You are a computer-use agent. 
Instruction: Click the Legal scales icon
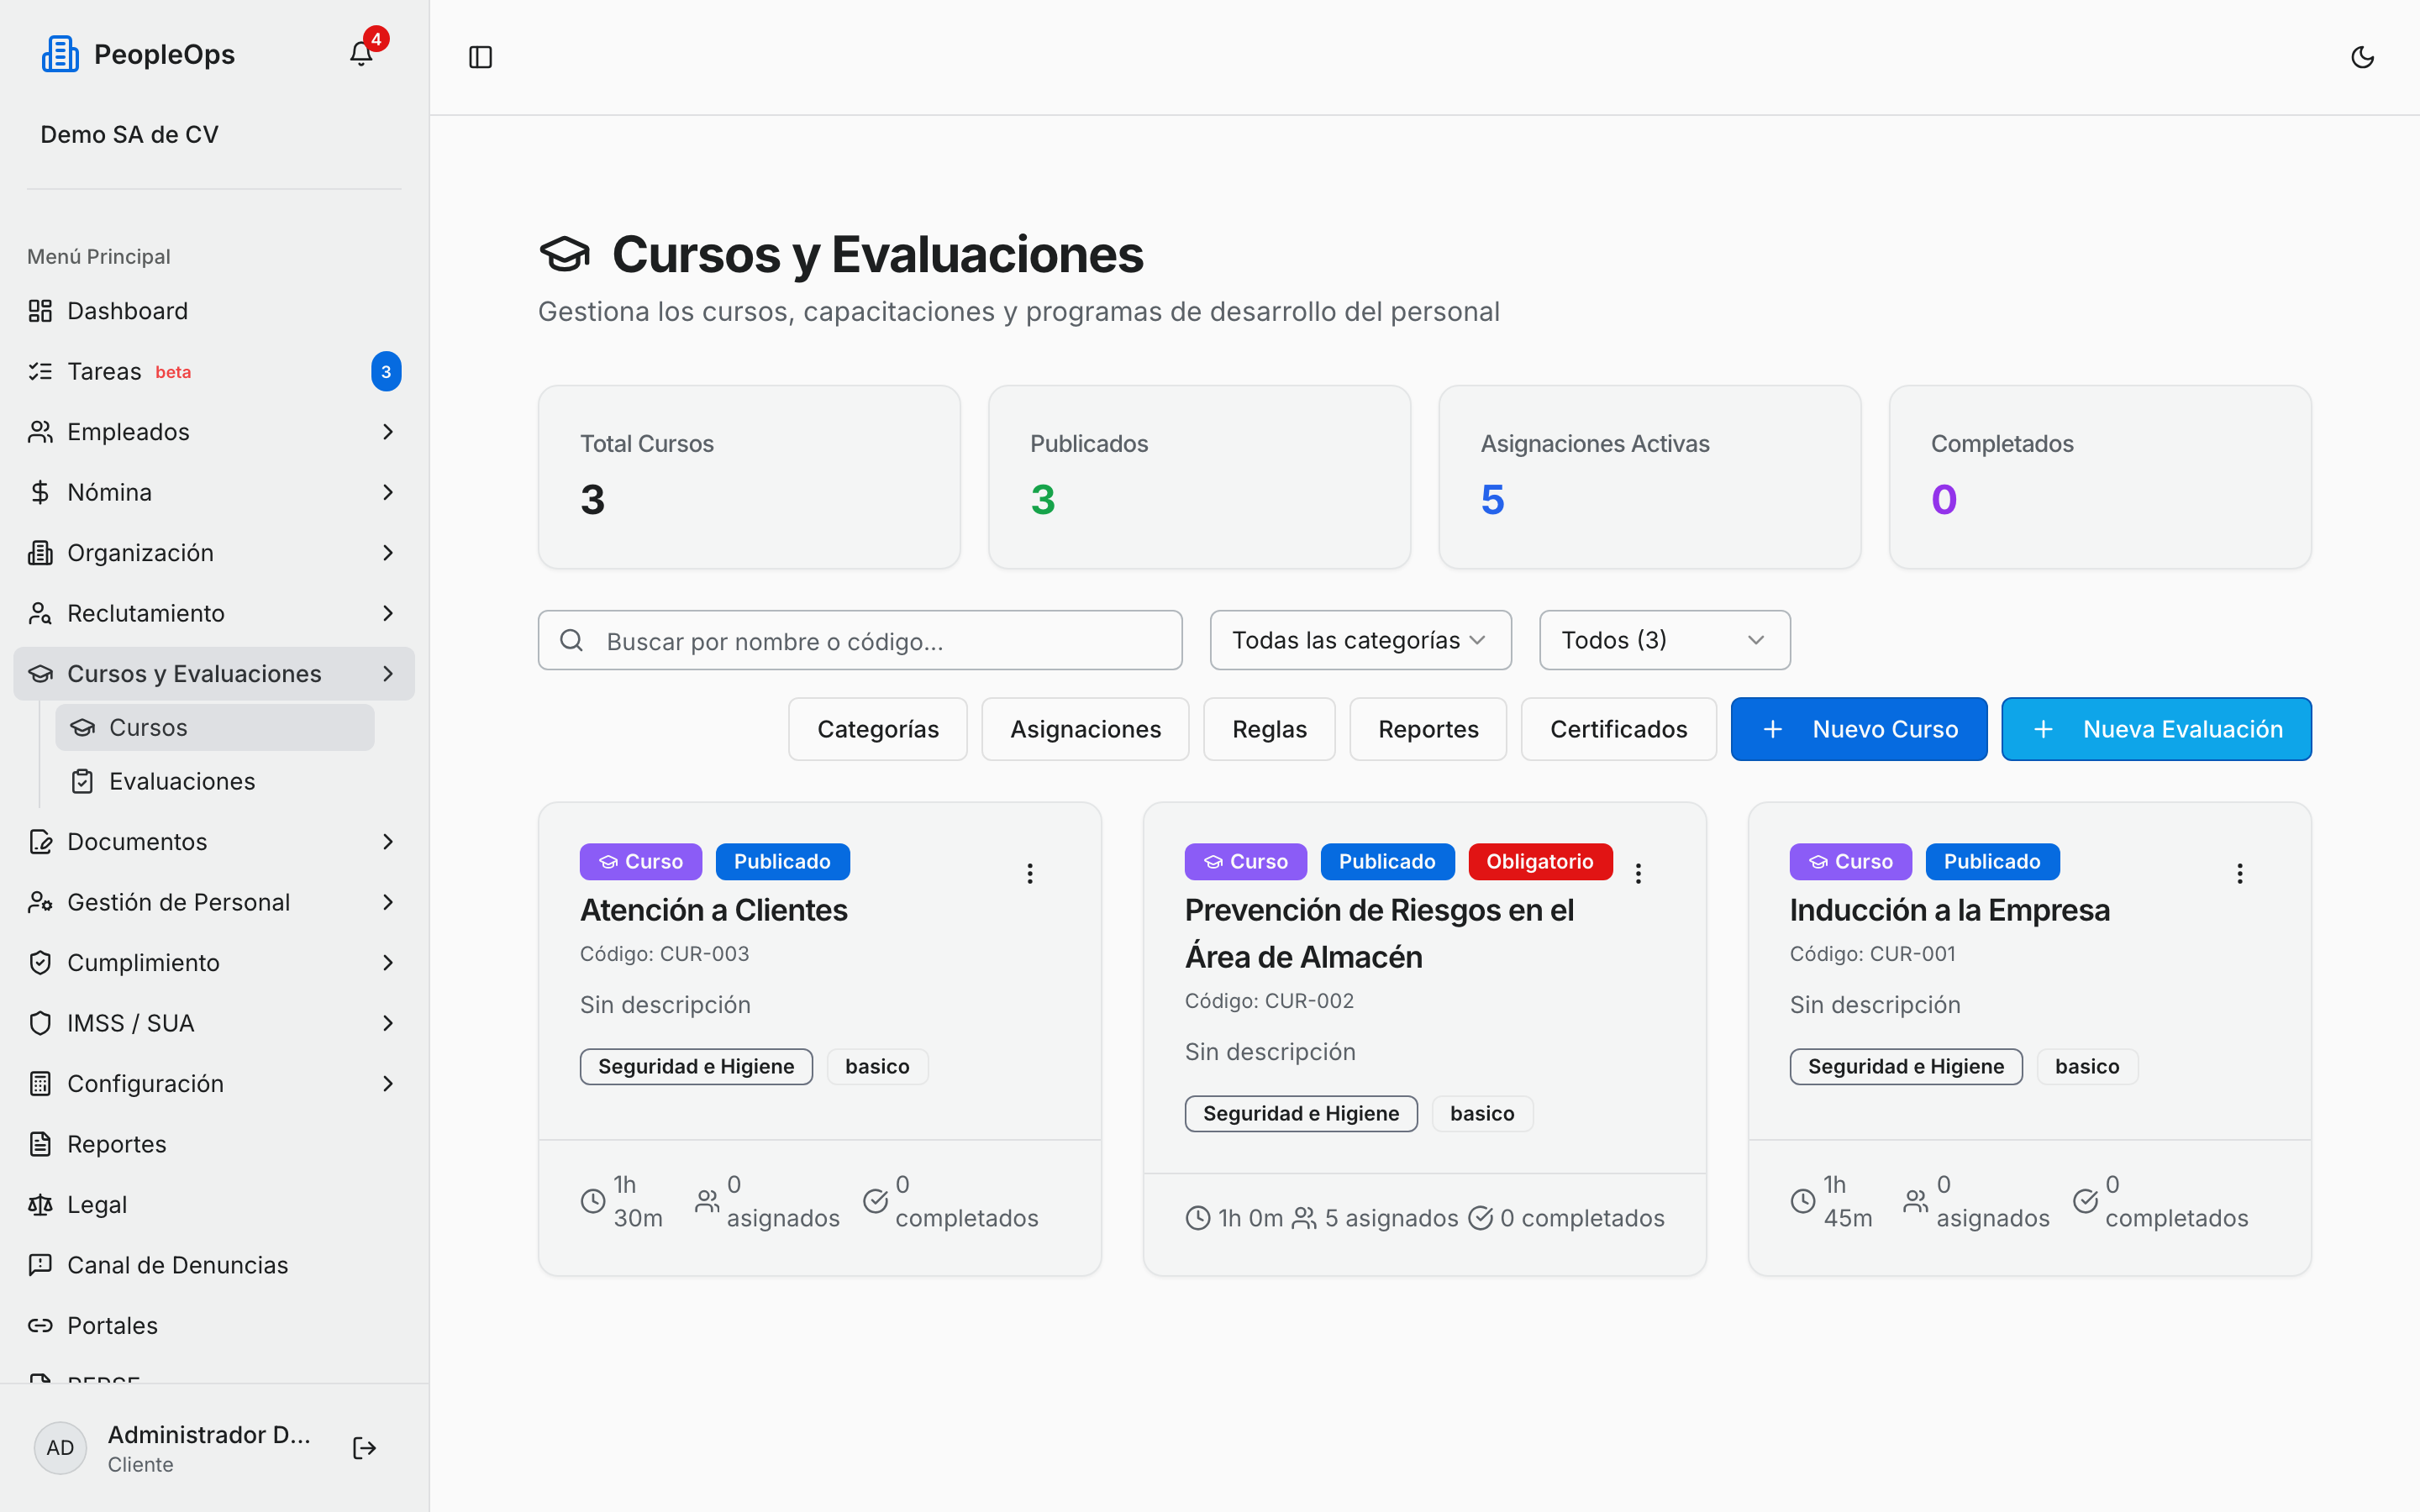coord(40,1205)
